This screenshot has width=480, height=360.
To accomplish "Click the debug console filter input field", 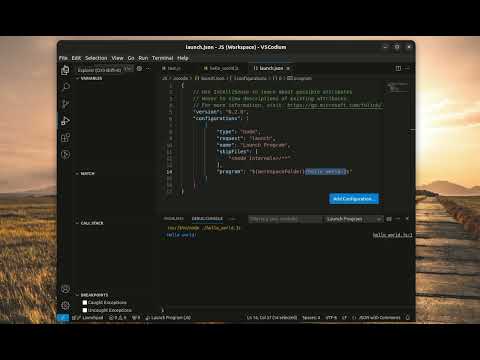I will pyautogui.click(x=285, y=219).
